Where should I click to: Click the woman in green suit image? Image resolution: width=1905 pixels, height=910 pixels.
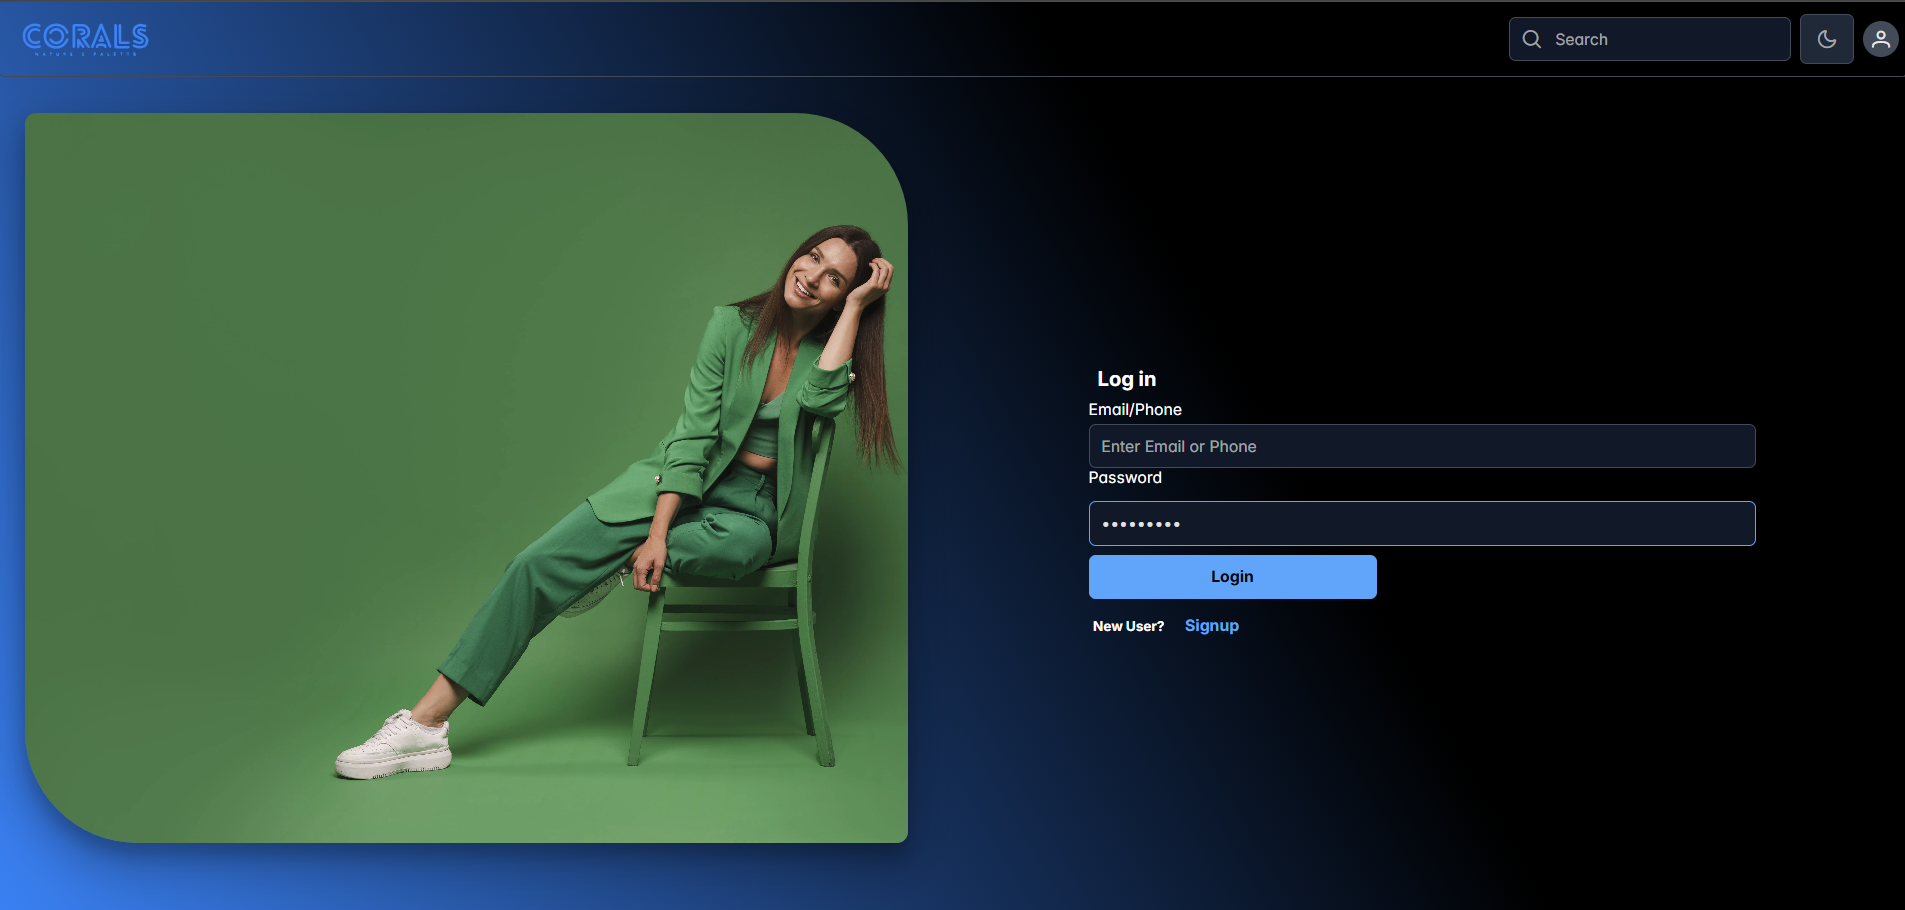coord(466,478)
